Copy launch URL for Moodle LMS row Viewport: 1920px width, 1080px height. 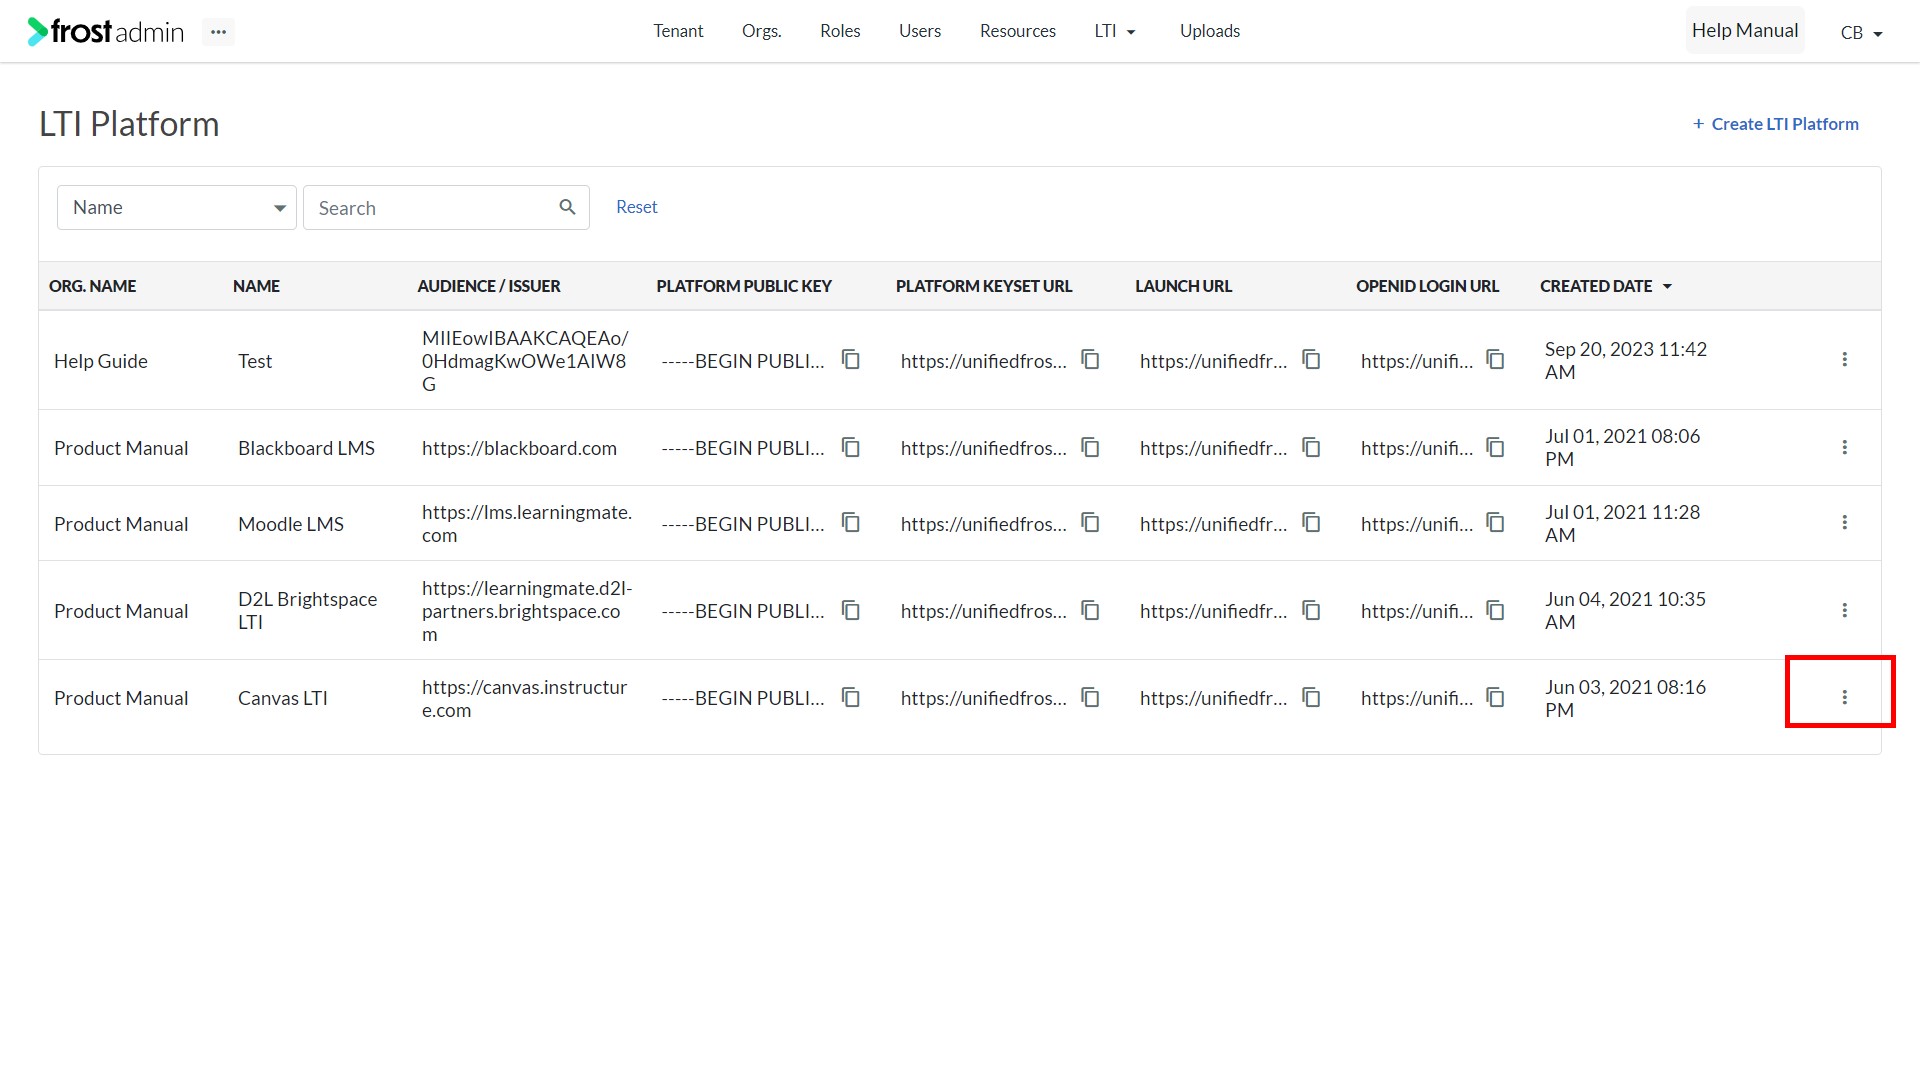1312,523
